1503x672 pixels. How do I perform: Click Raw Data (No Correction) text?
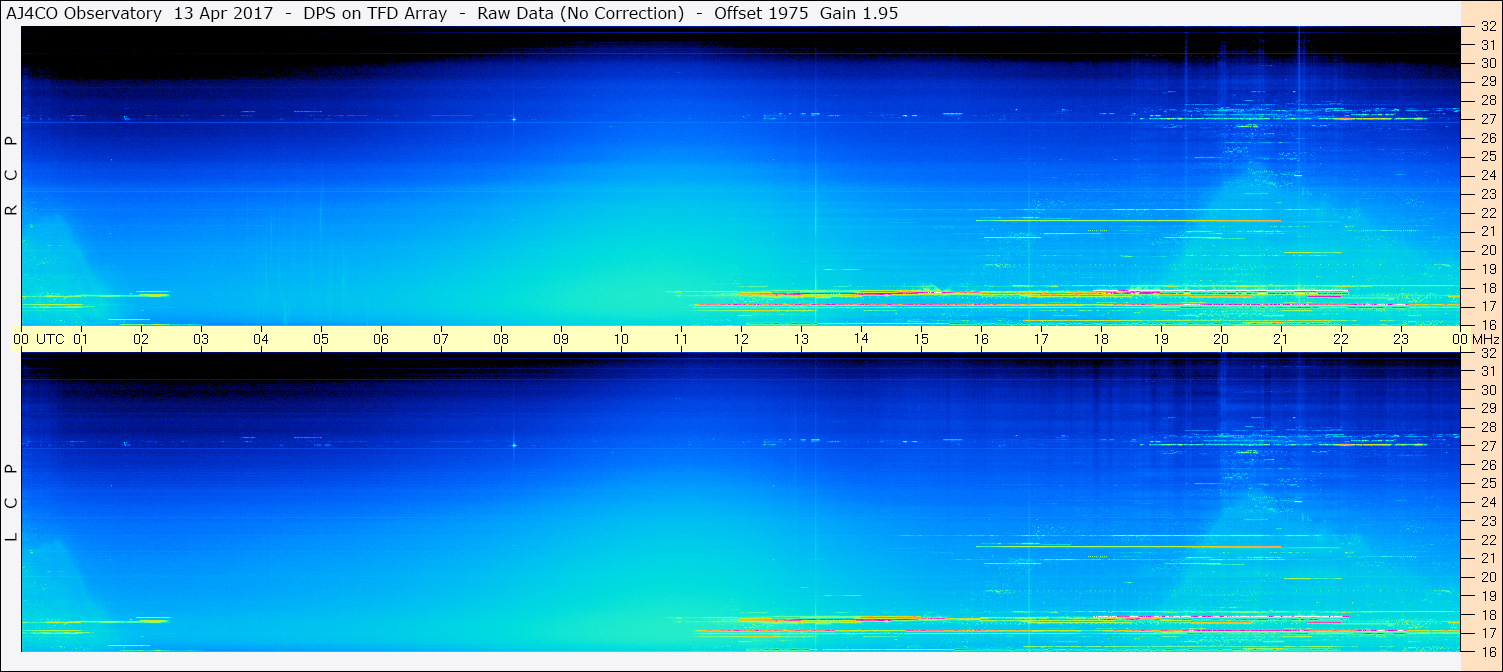click(x=581, y=13)
